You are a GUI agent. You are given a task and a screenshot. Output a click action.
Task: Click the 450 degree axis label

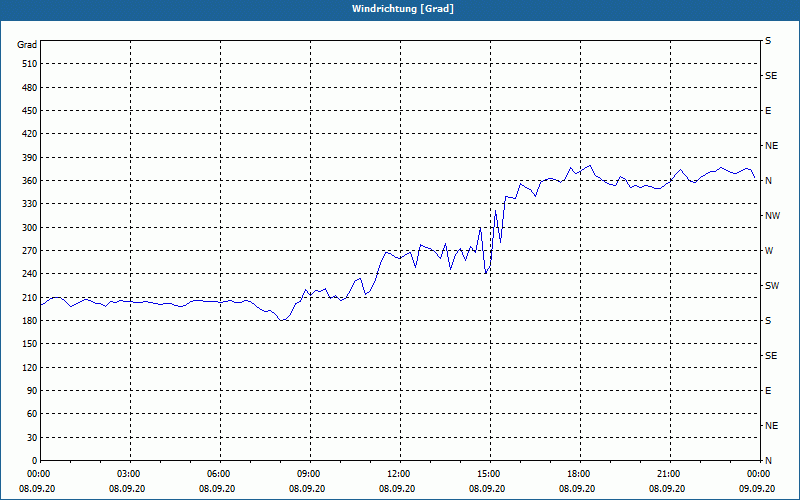click(30, 111)
